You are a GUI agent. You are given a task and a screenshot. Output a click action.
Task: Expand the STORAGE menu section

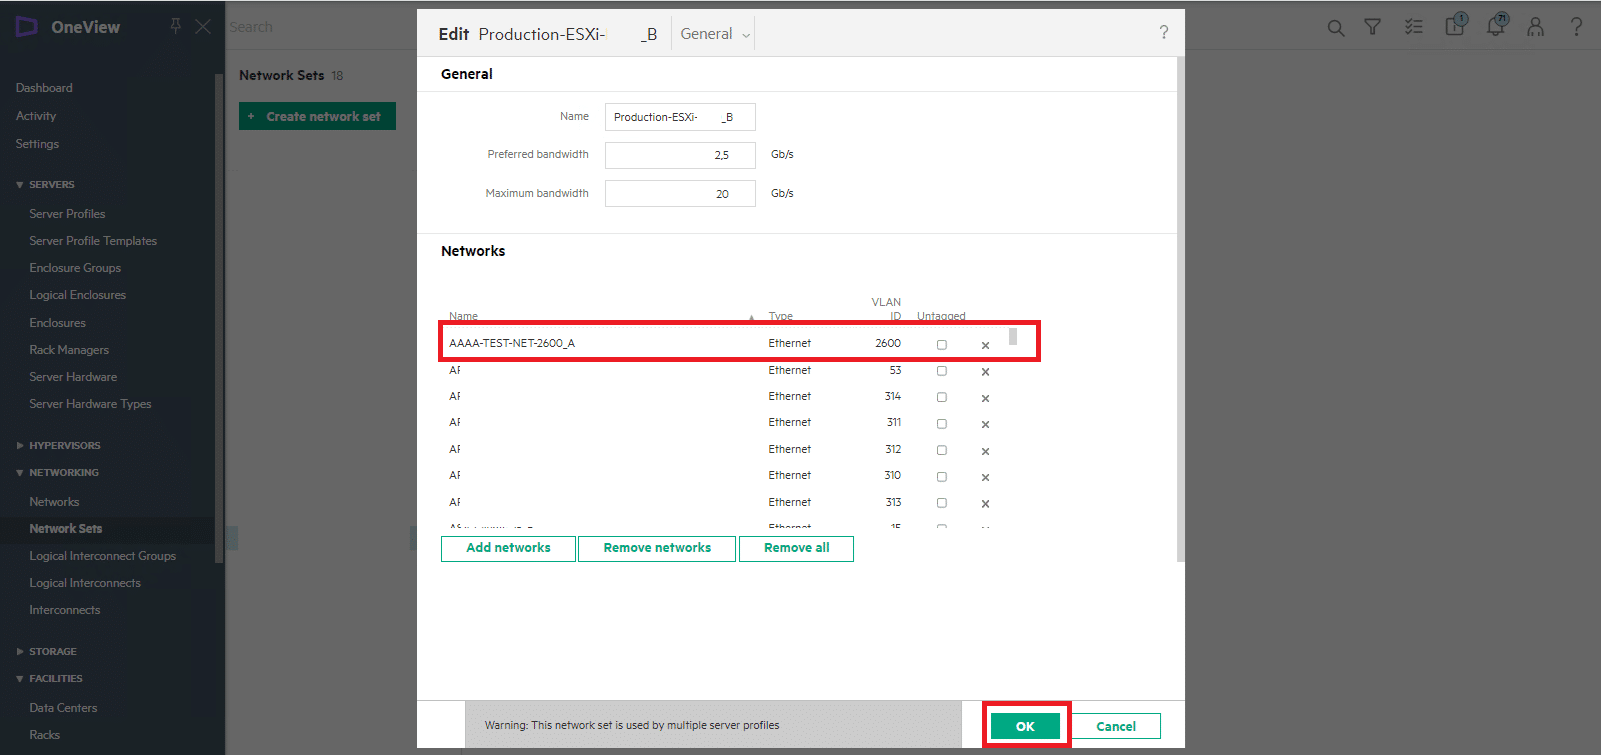click(x=46, y=652)
